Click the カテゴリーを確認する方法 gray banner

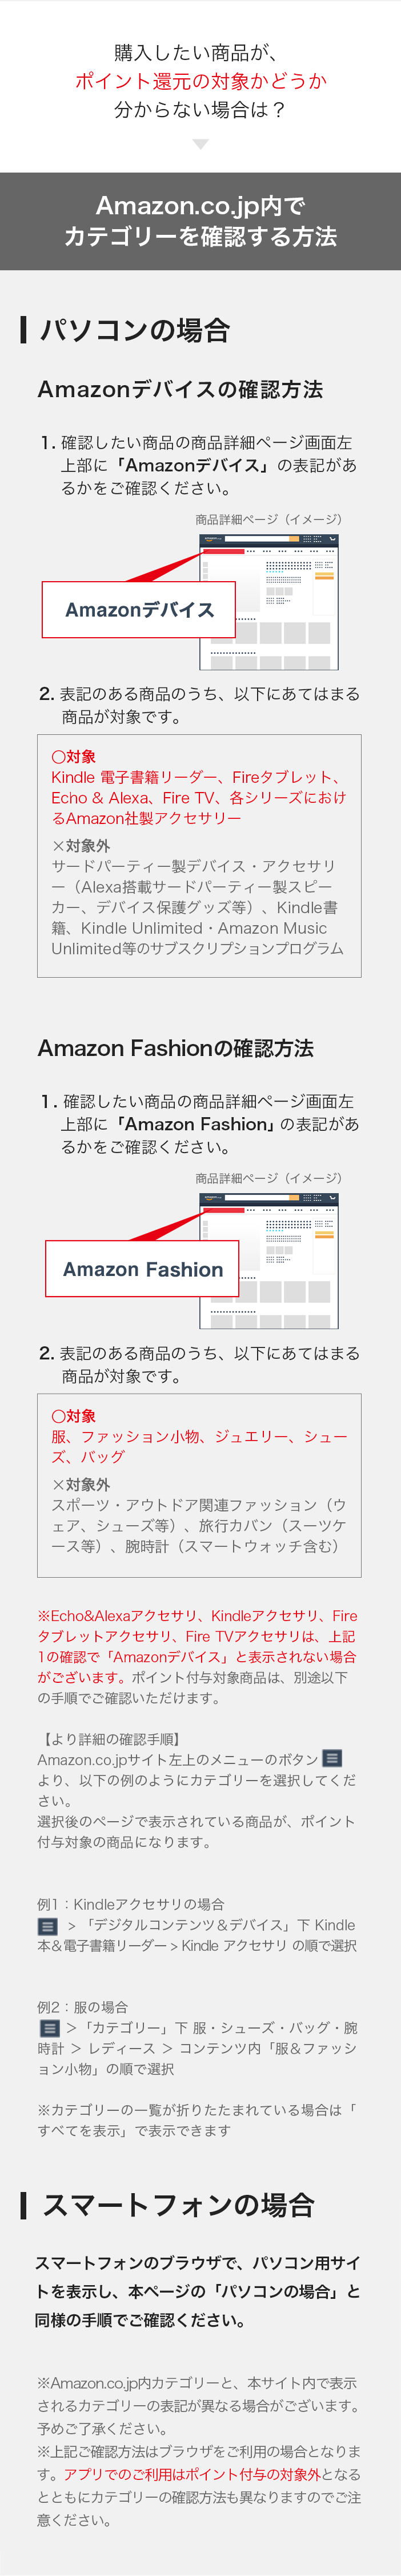pyautogui.click(x=200, y=221)
